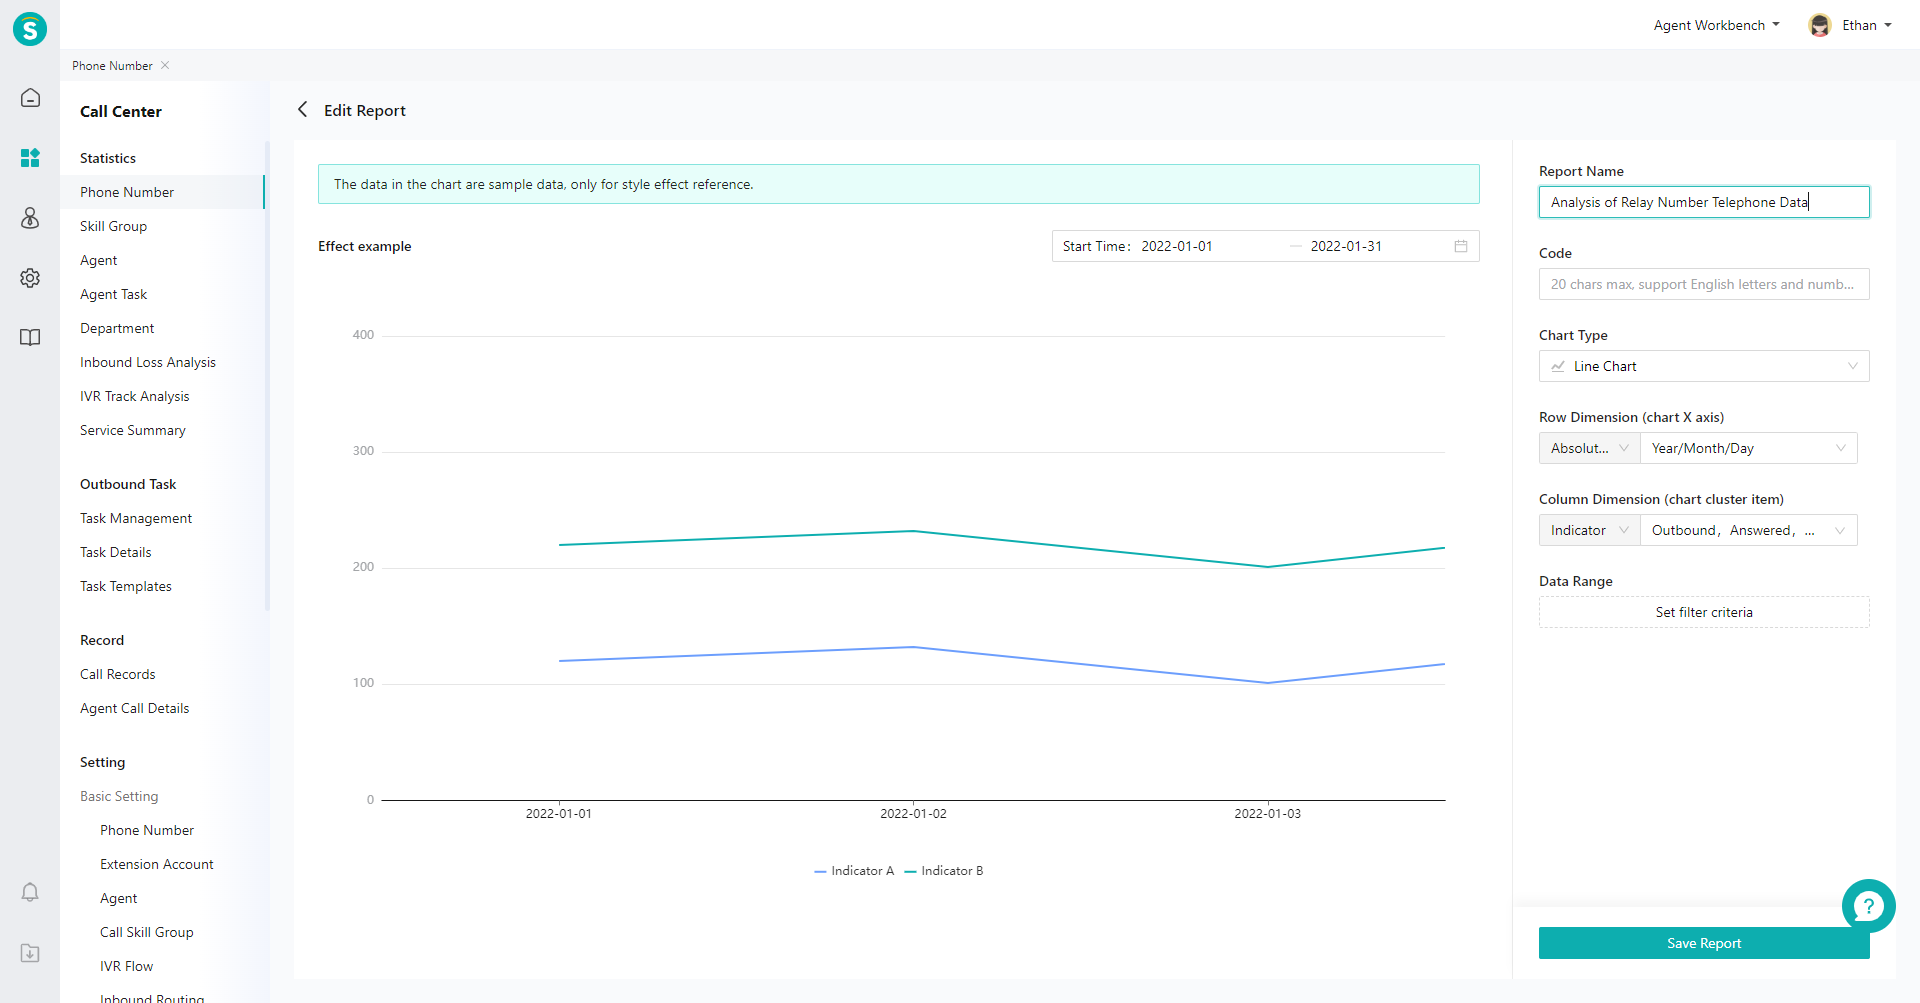Click the Call Center title

(121, 111)
